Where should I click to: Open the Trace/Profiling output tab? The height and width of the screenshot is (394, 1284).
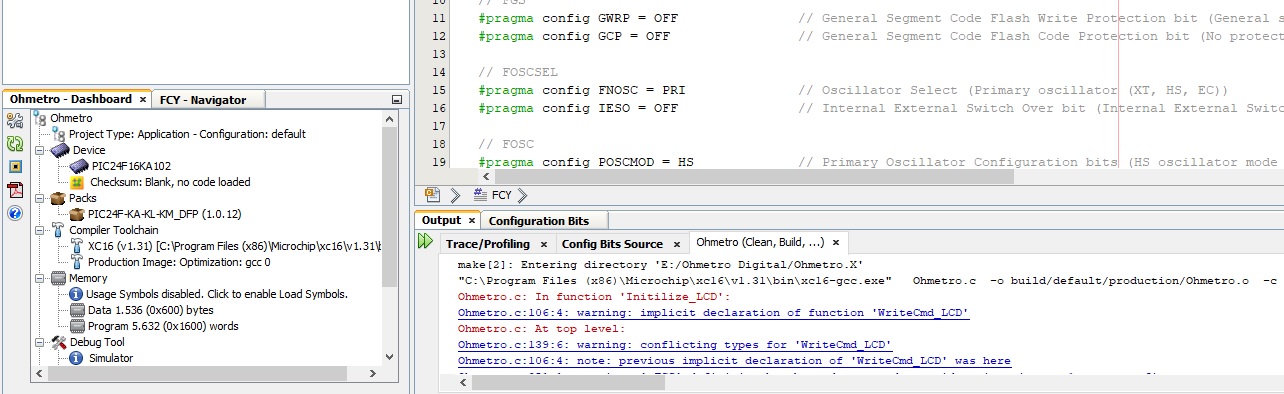488,244
